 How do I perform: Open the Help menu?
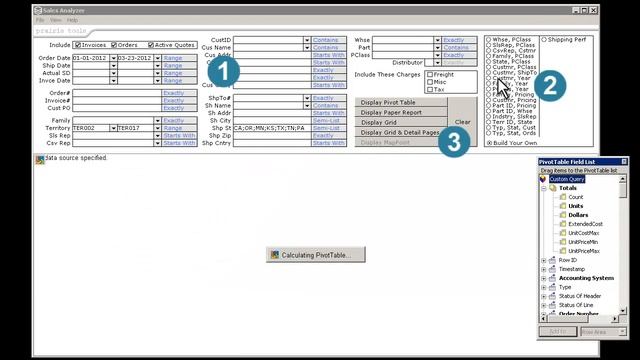[x=72, y=20]
